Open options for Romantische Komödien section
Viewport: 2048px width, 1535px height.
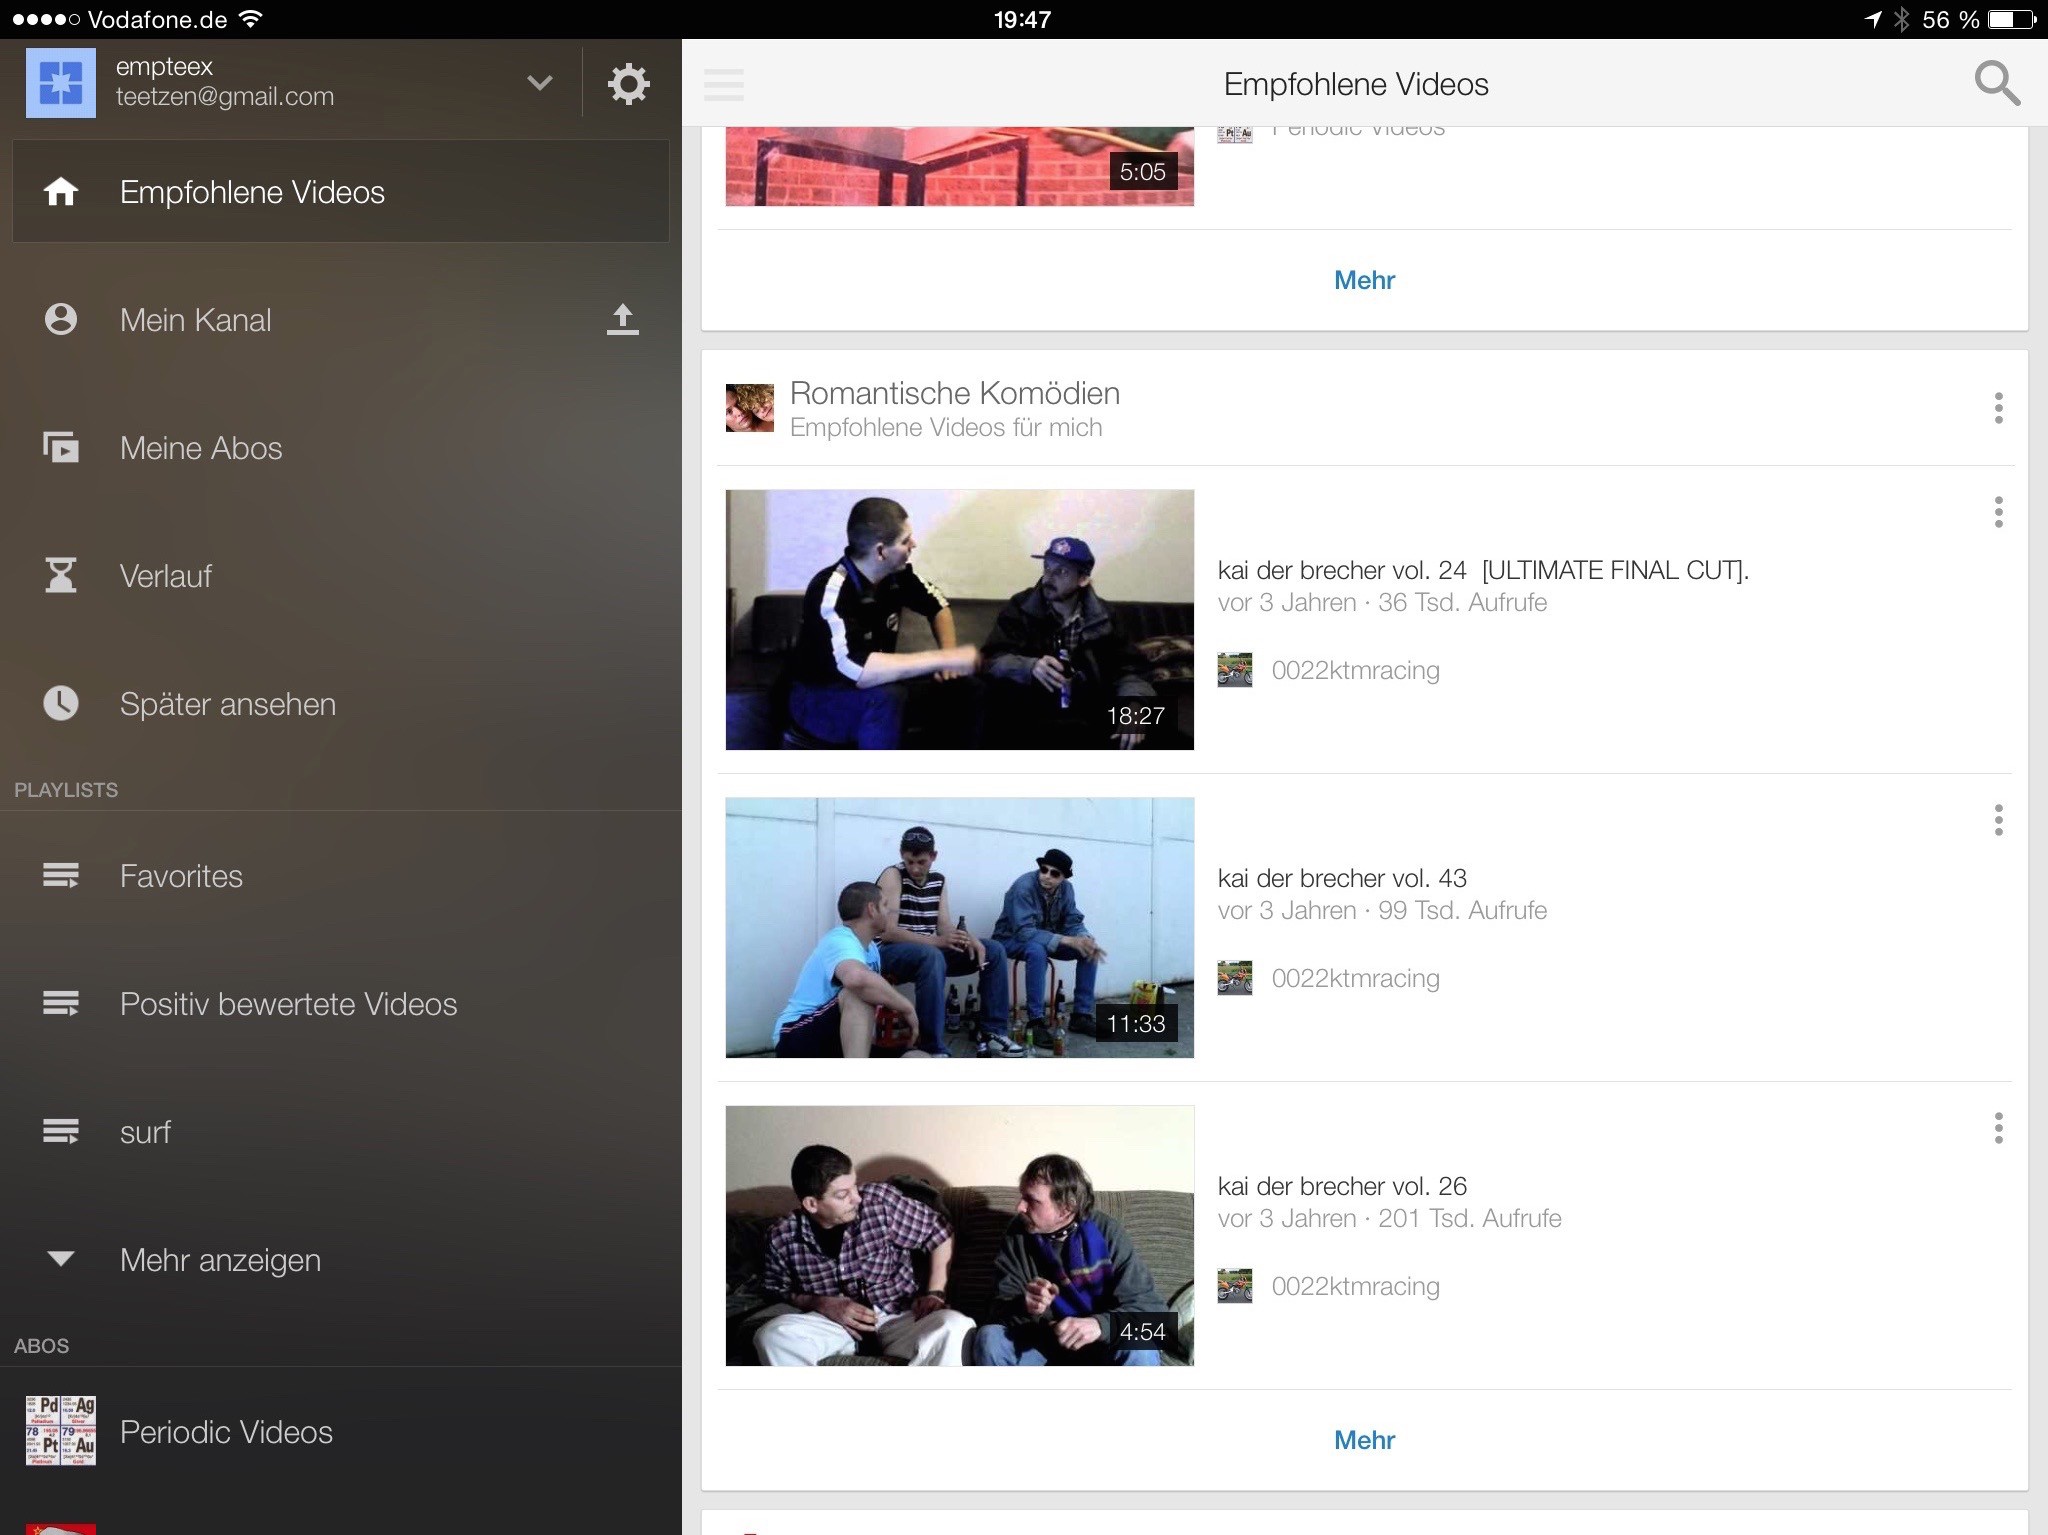point(1998,408)
